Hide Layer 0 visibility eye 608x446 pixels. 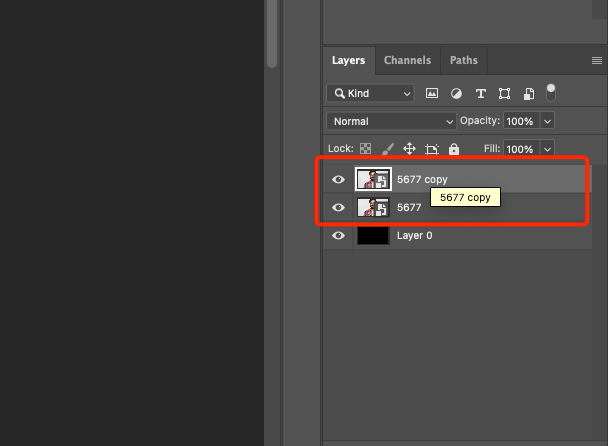pos(338,235)
